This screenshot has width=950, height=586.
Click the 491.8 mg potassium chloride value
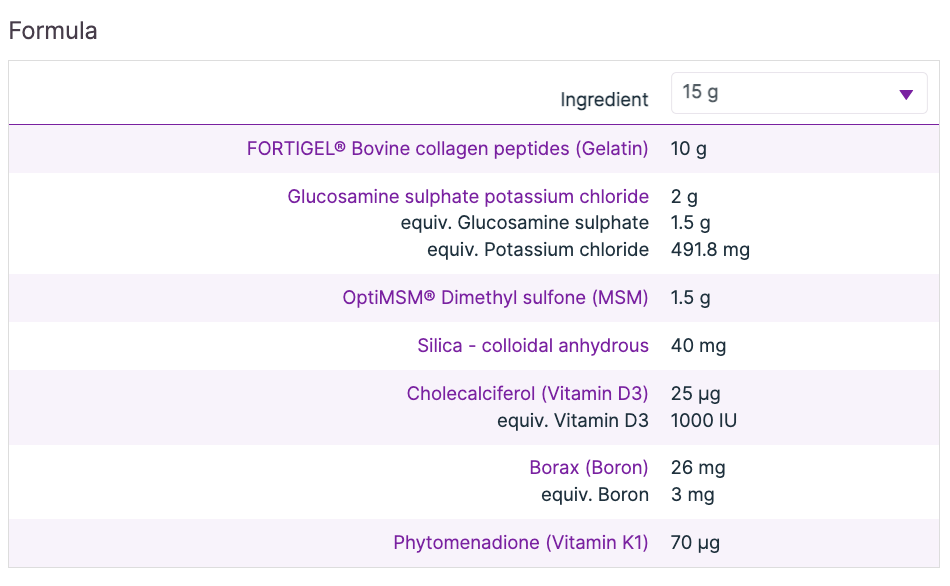click(x=710, y=249)
